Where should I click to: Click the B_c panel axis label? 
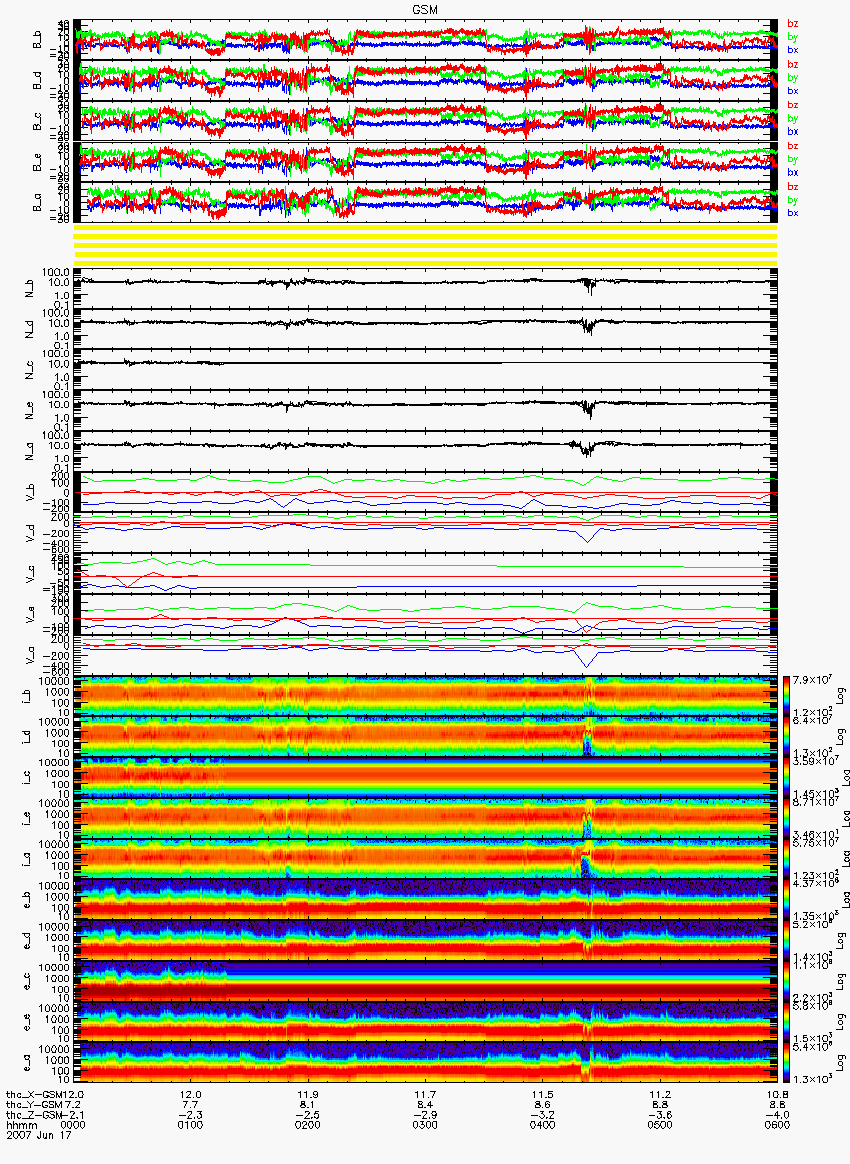[x=37, y=122]
